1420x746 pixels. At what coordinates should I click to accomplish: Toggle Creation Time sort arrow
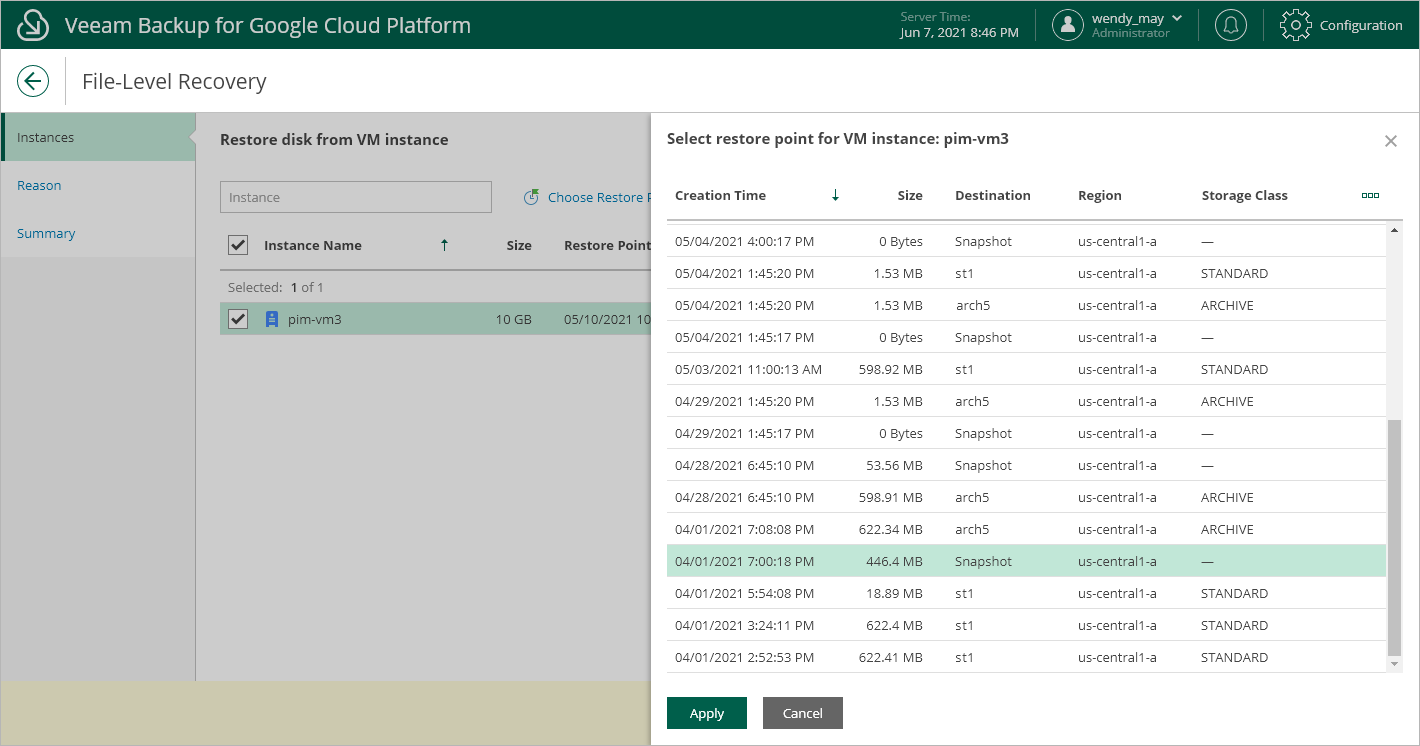[835, 195]
